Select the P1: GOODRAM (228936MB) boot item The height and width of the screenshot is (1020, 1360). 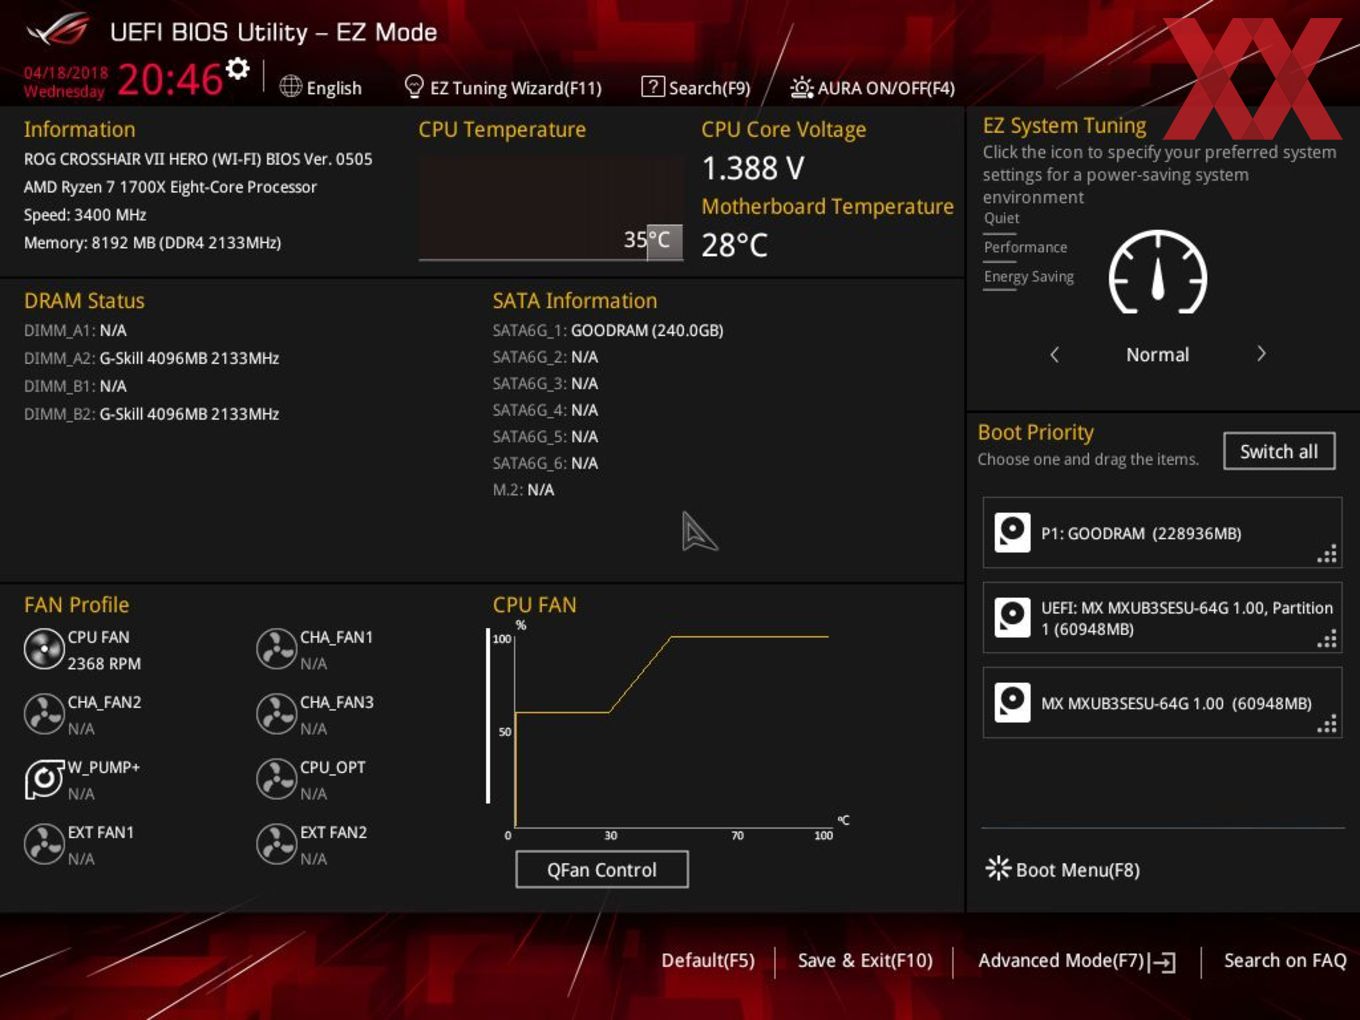point(1162,533)
